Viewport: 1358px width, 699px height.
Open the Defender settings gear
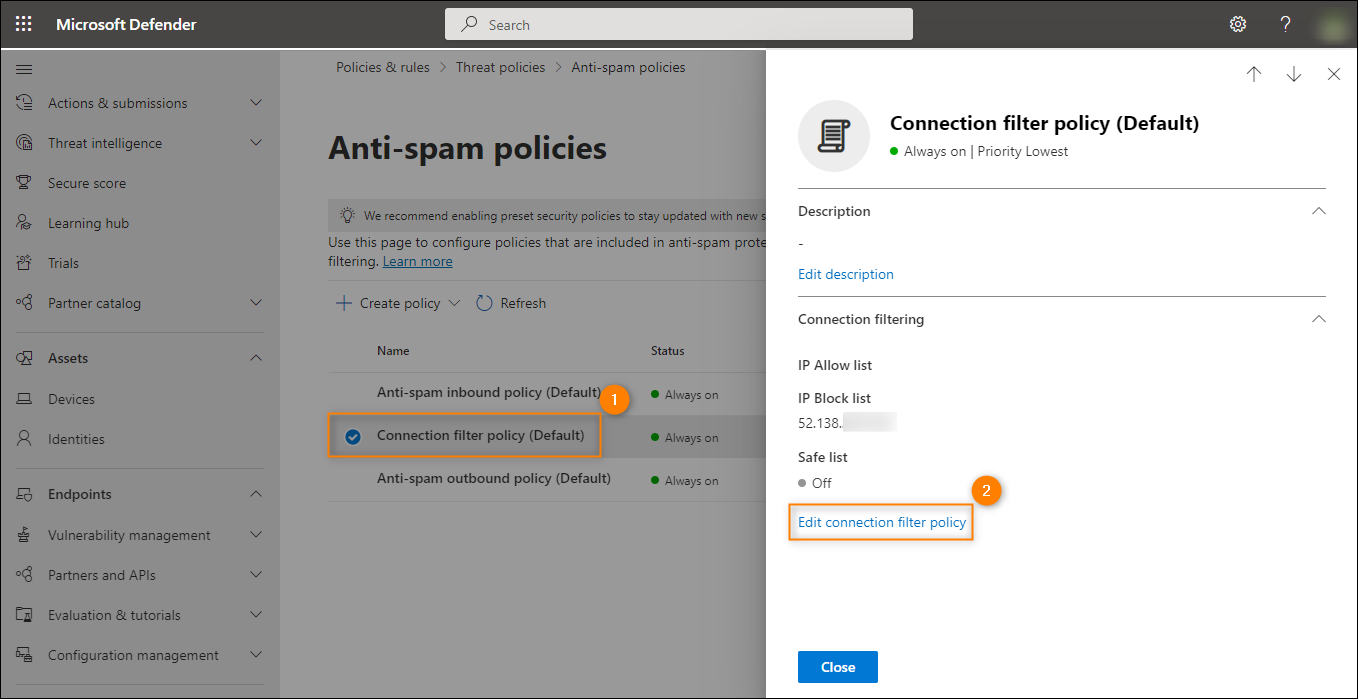1237,23
